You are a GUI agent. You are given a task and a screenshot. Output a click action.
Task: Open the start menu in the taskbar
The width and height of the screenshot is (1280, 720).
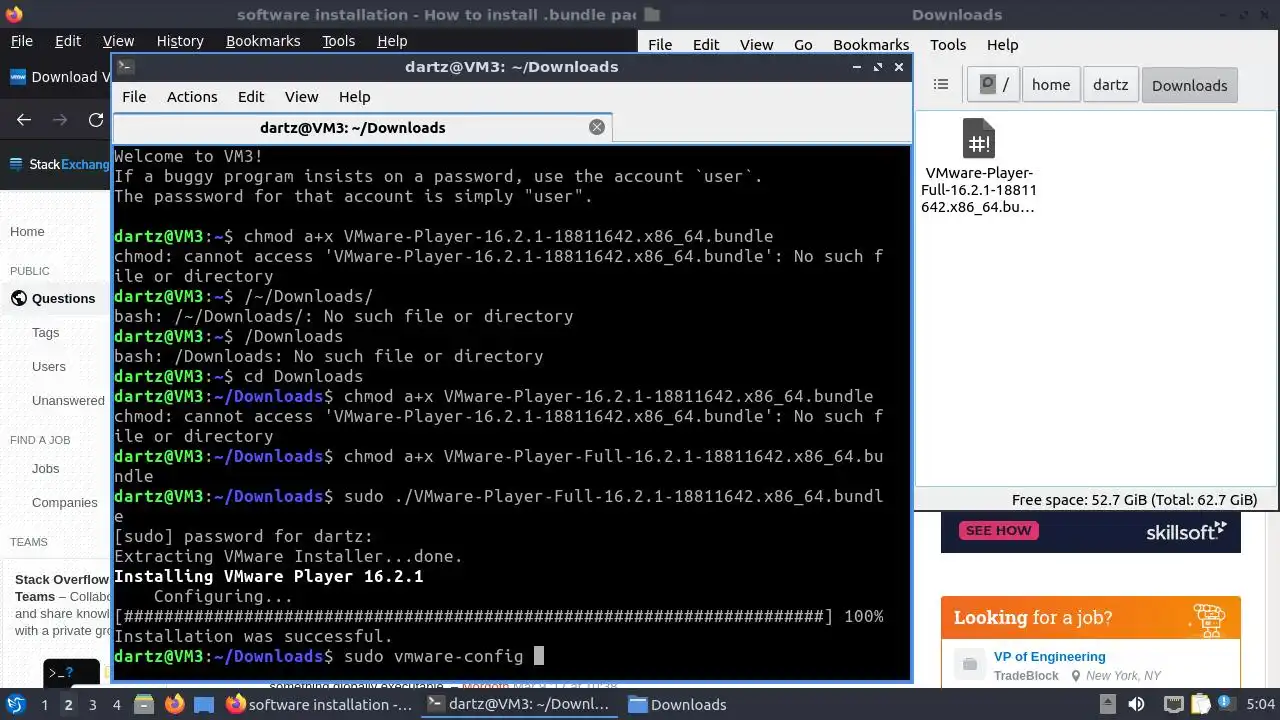coord(16,704)
